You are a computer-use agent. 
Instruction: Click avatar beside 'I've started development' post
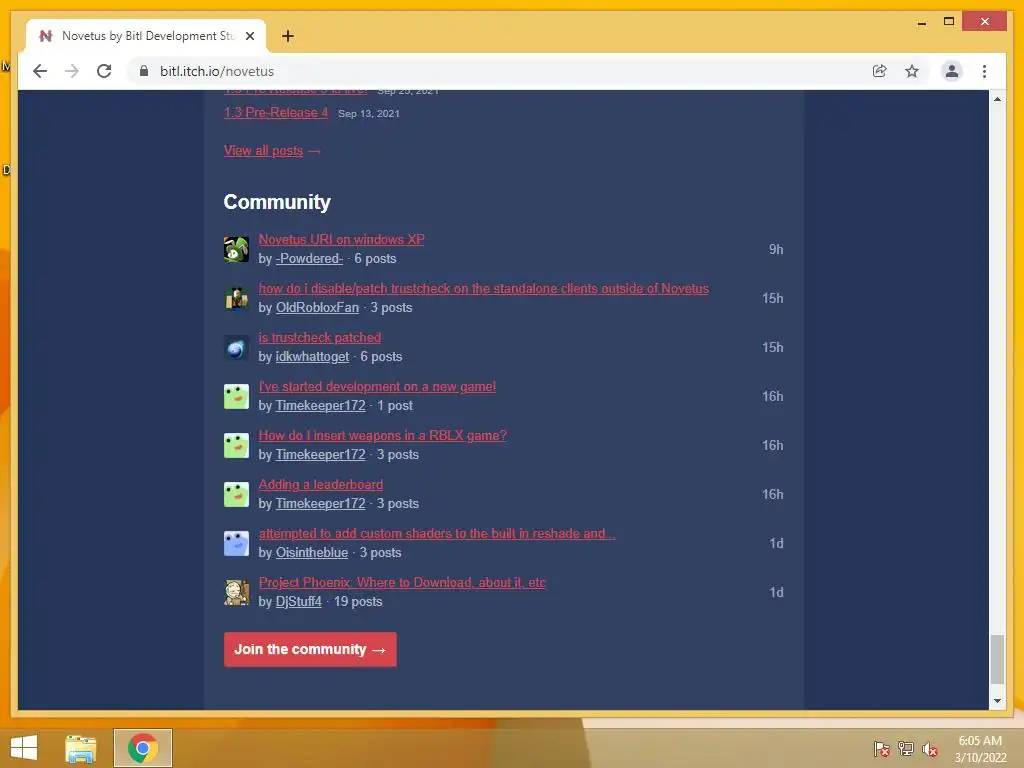tap(236, 396)
